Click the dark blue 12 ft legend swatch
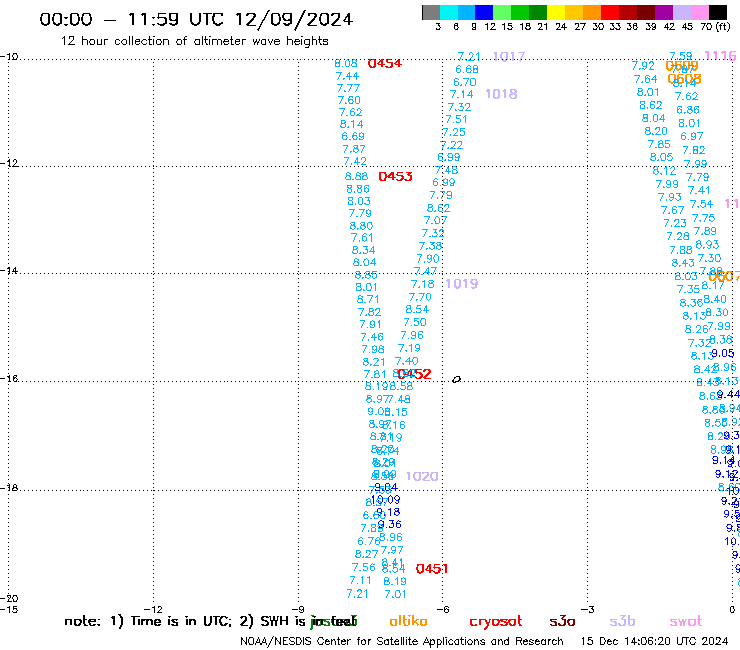This screenshot has height=650, width=740. 484,12
